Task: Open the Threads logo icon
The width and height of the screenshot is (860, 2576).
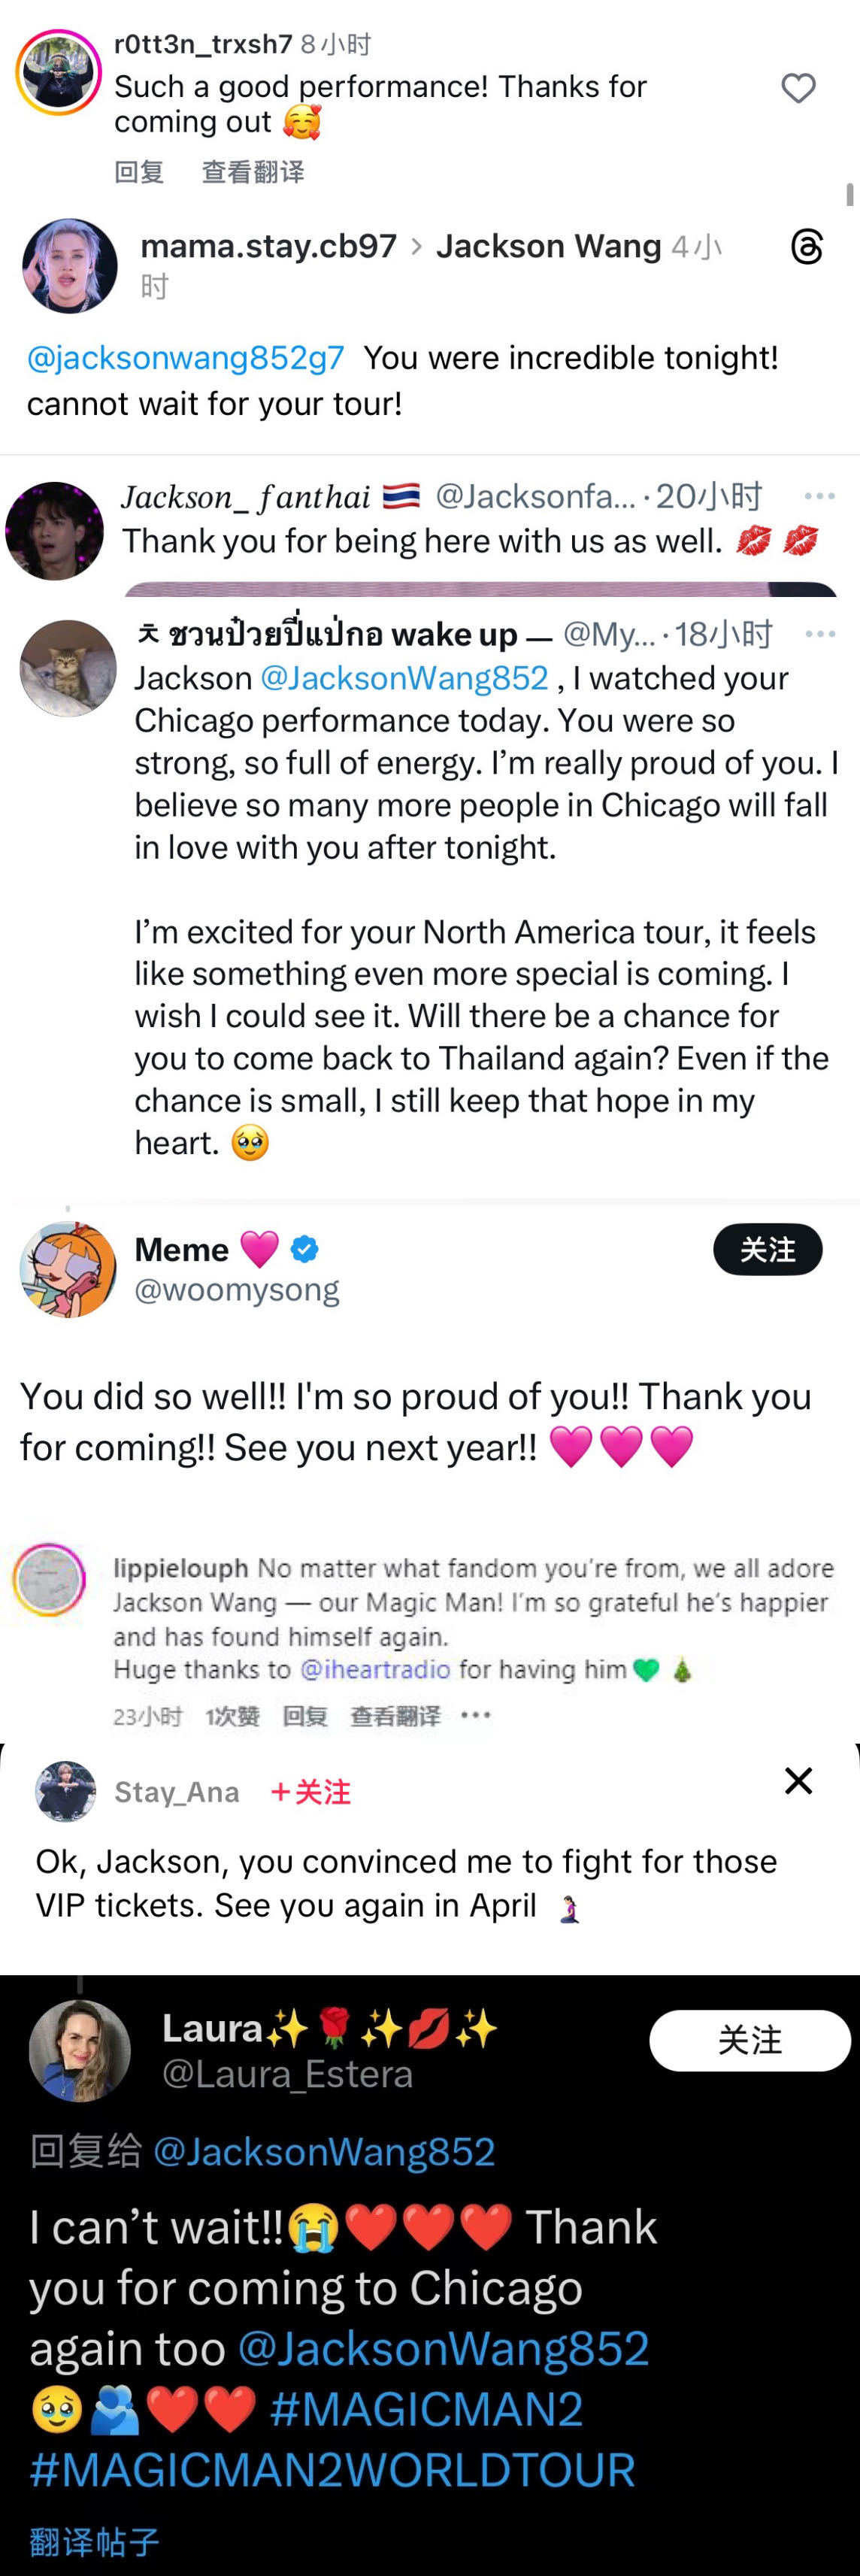Action: 806,246
